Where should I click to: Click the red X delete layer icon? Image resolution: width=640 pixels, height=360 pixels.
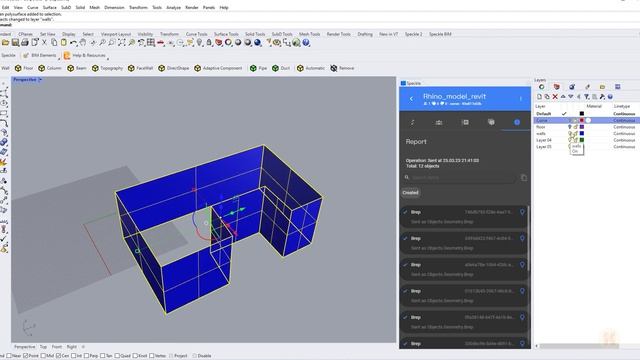[x=555, y=97]
